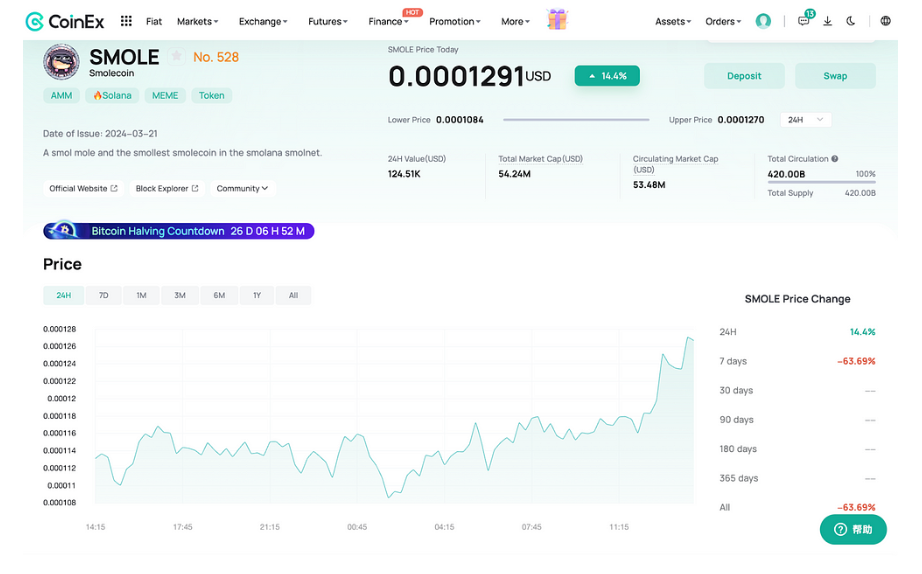Image resolution: width=922 pixels, height=574 pixels.
Task: Select the All chart tab
Action: pyautogui.click(x=293, y=295)
